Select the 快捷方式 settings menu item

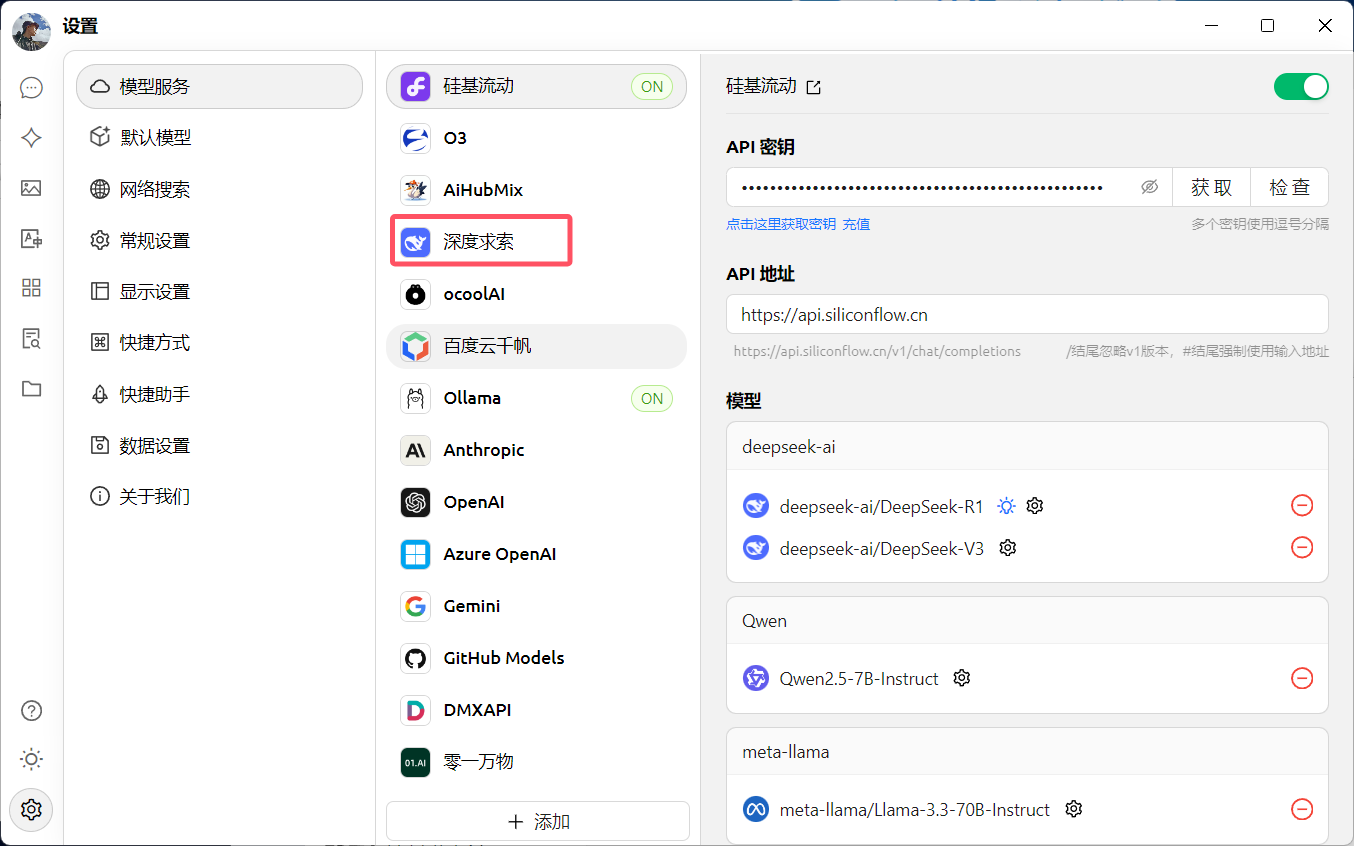(x=219, y=343)
